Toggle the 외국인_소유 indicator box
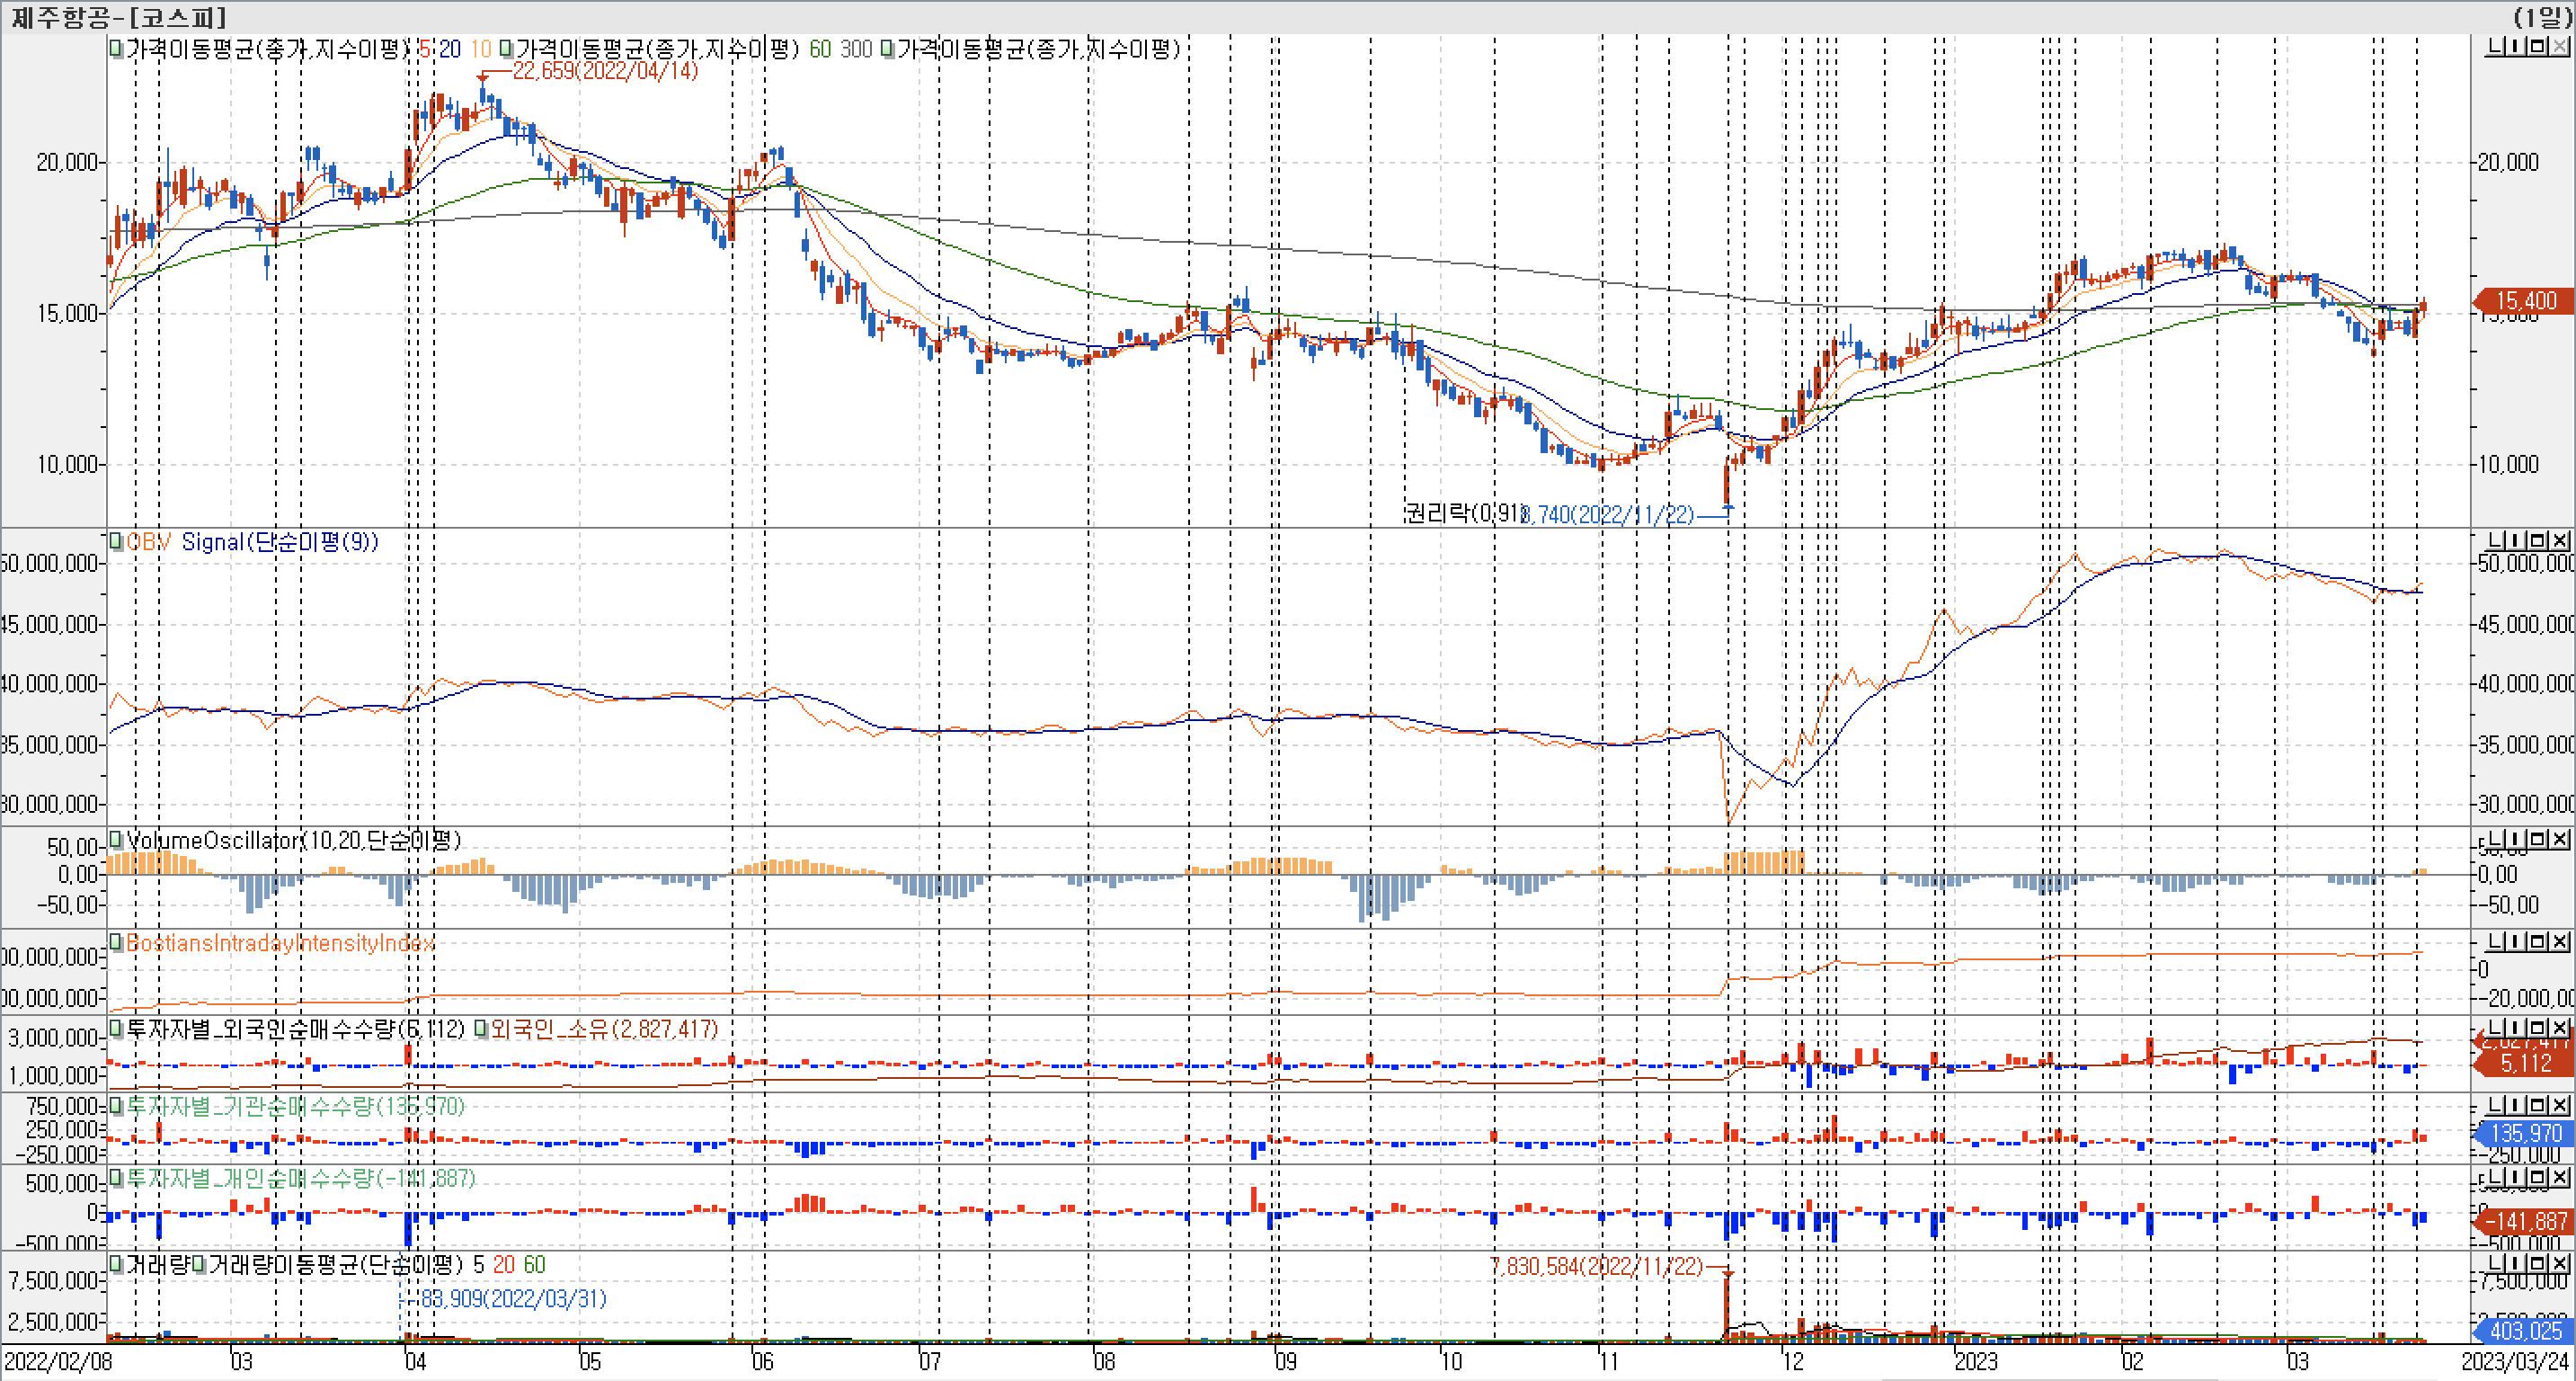This screenshot has height=1381, width=2576. pyautogui.click(x=480, y=1029)
